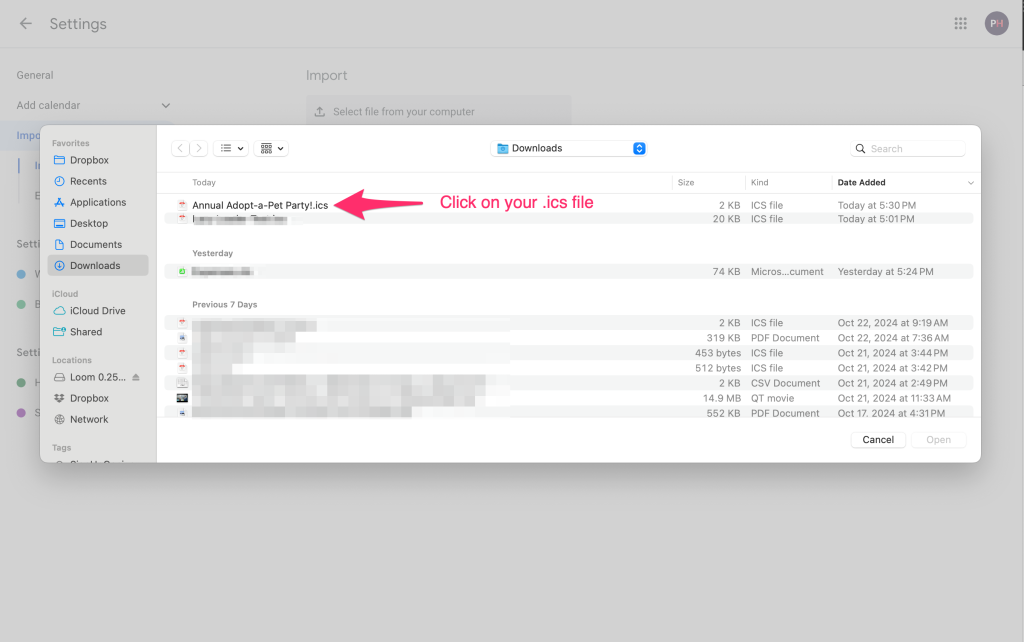Viewport: 1024px width, 642px height.
Task: Click the Settings back arrow
Action: tap(26, 23)
